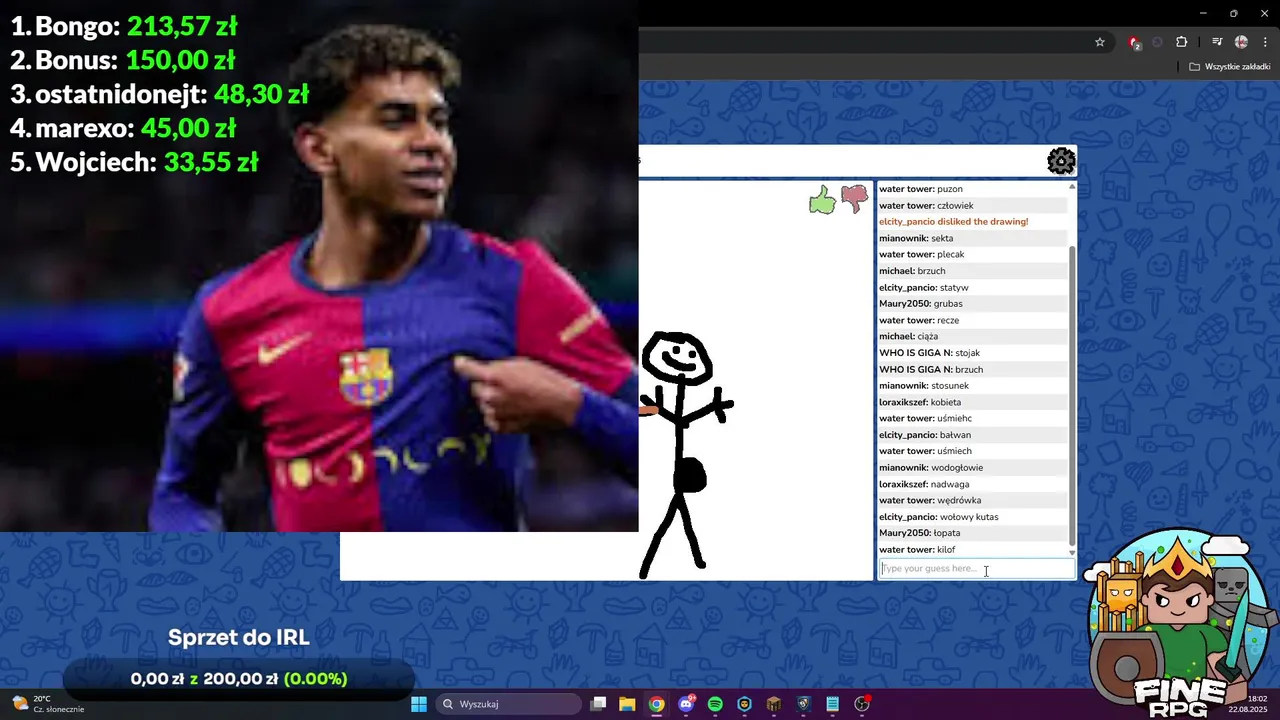
Task: Click the chat message 'water tower: człowiek'
Action: coord(926,205)
